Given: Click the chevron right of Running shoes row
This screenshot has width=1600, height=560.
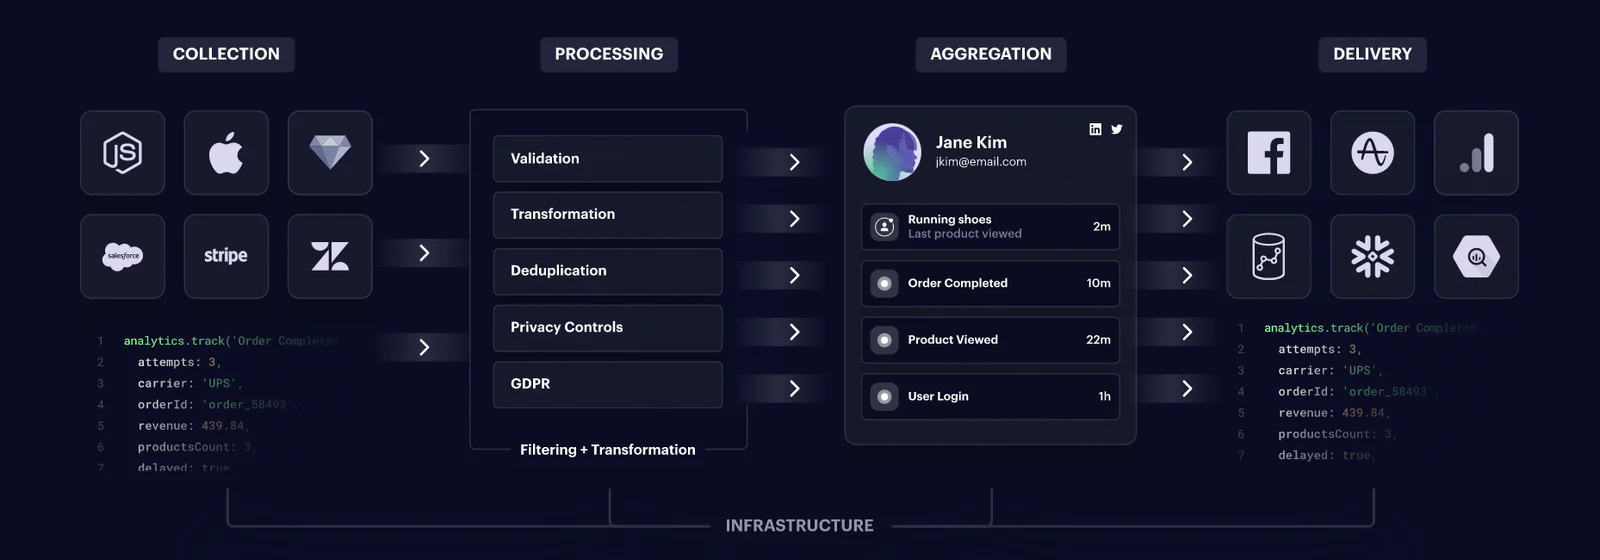Looking at the screenshot, I should pyautogui.click(x=1187, y=219).
